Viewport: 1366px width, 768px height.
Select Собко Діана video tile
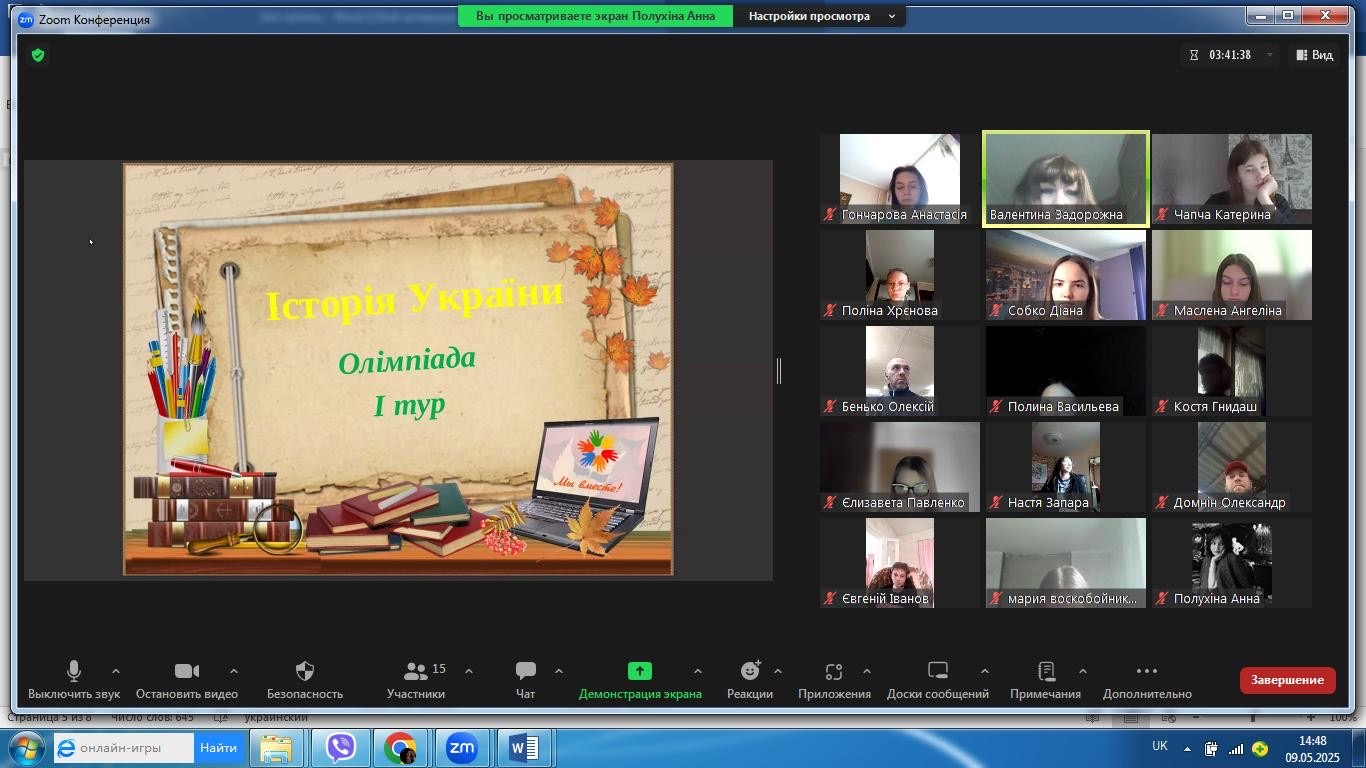tap(1066, 275)
